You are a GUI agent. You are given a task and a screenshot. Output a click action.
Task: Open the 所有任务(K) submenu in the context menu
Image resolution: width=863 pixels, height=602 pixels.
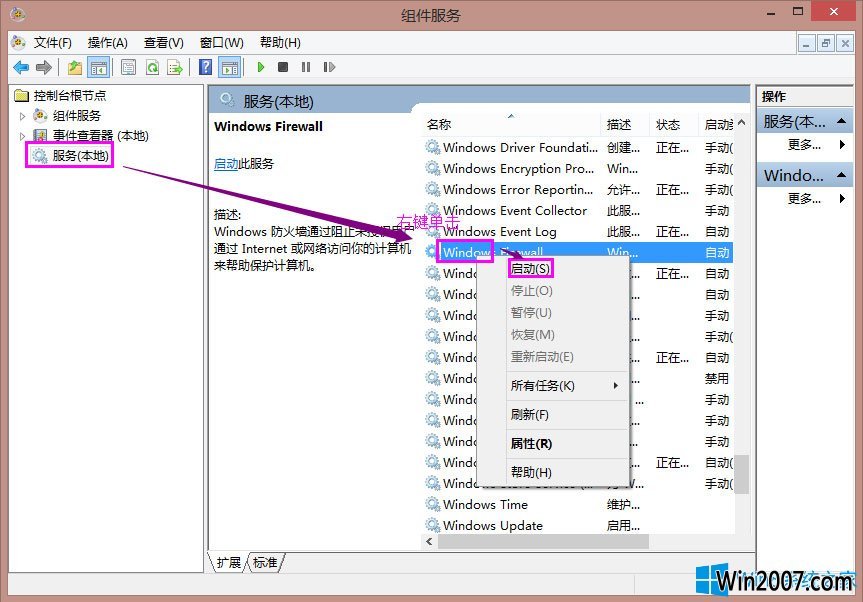(553, 386)
